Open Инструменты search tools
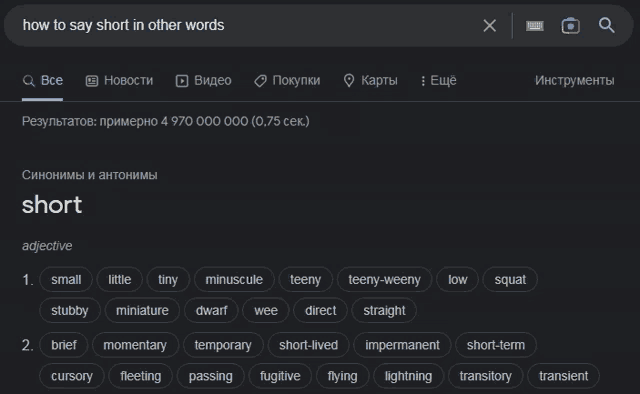640x394 pixels. 574,80
